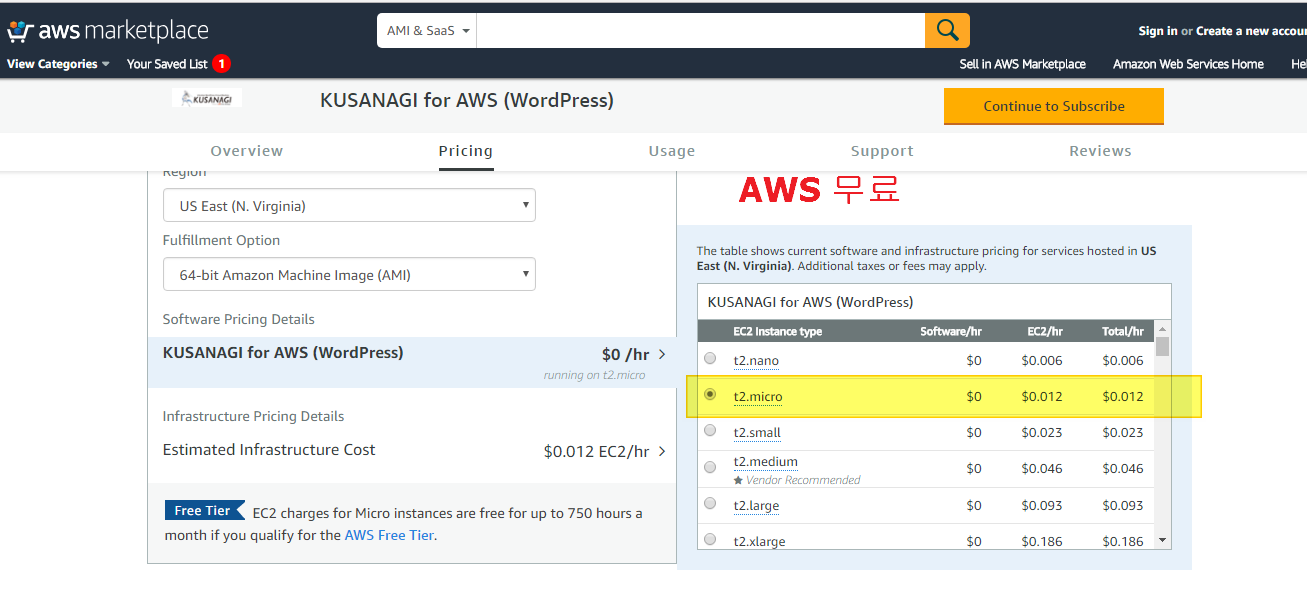The height and width of the screenshot is (604, 1307).
Task: Click the Create a new account link
Action: [x=1251, y=31]
